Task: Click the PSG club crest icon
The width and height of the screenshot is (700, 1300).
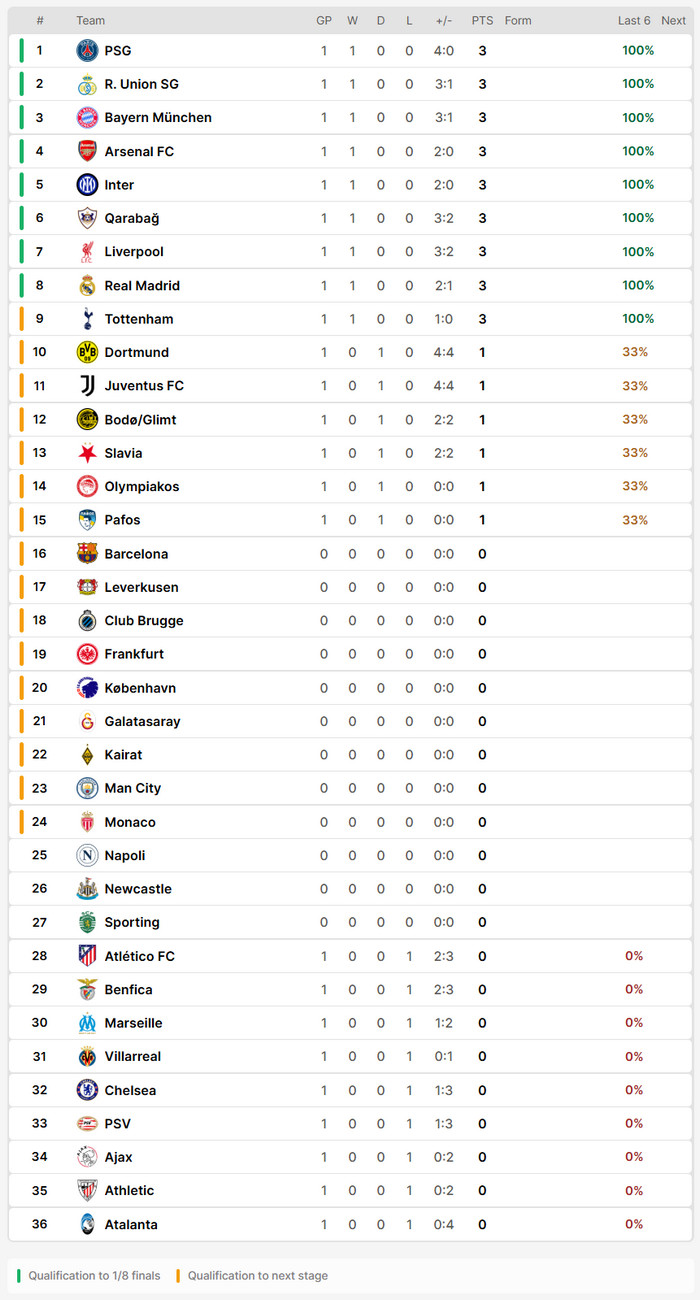Action: (x=88, y=51)
